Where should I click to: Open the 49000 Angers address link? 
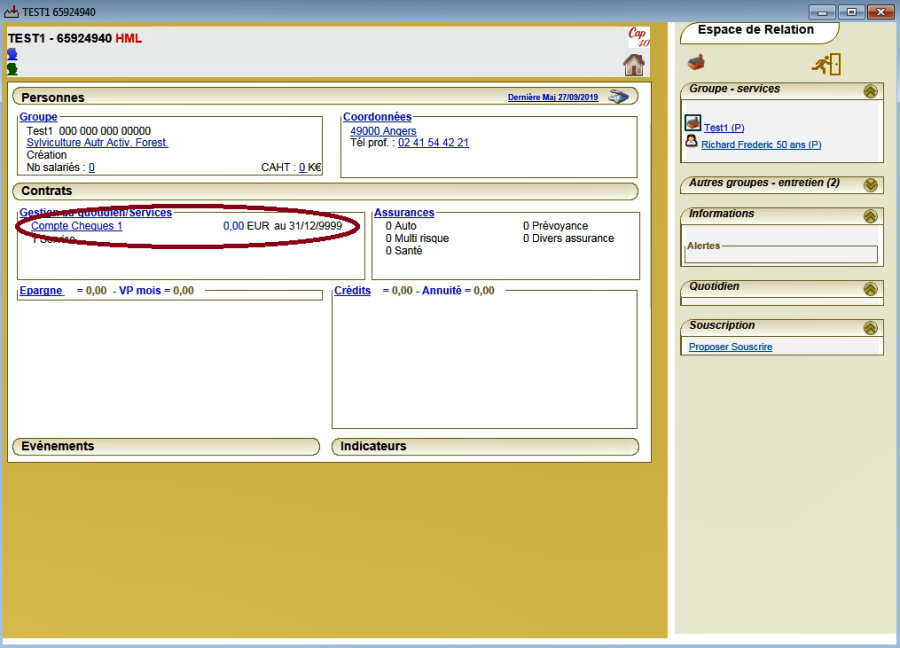[383, 131]
